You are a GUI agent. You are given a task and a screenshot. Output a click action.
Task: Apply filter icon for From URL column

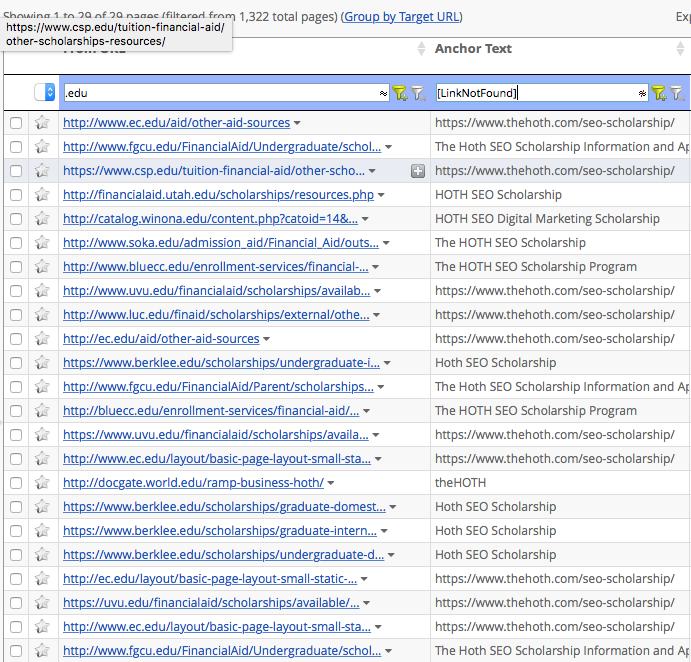(x=400, y=93)
